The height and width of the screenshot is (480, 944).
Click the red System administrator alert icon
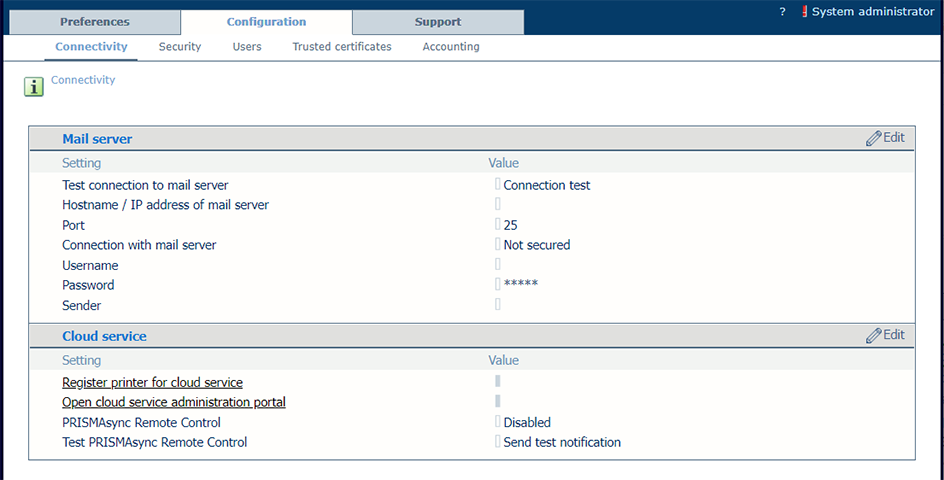(x=804, y=11)
